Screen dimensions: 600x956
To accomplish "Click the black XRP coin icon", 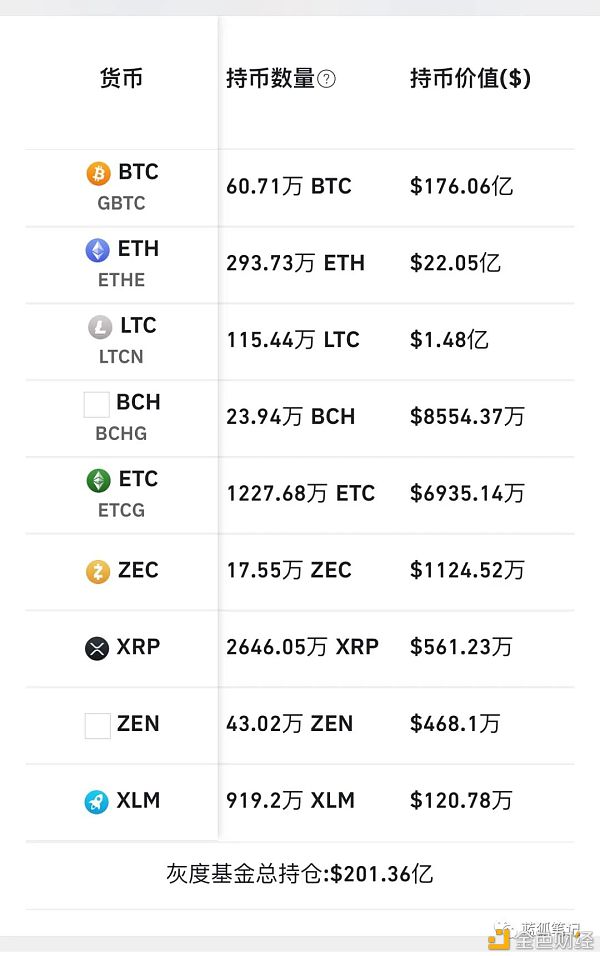I will click(x=97, y=648).
